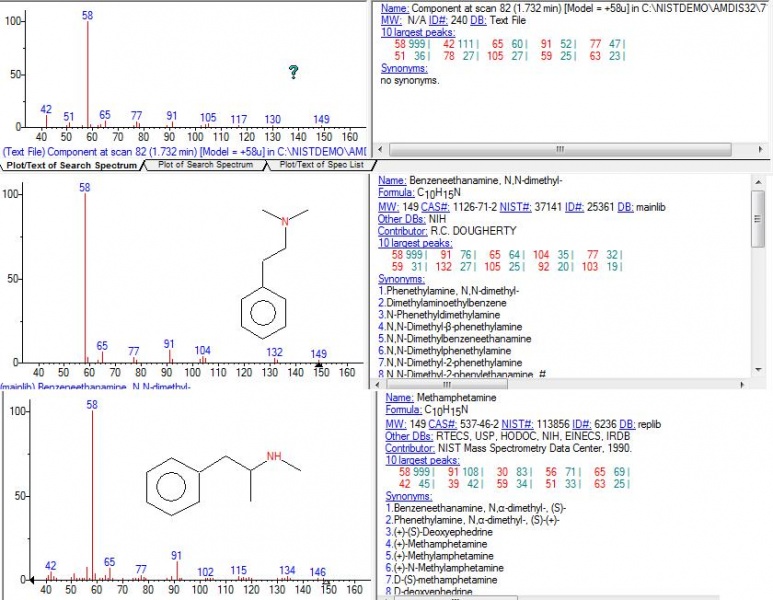
Task: Click the 91 peak label in Methamphetamine spectrum
Action: [x=176, y=555]
